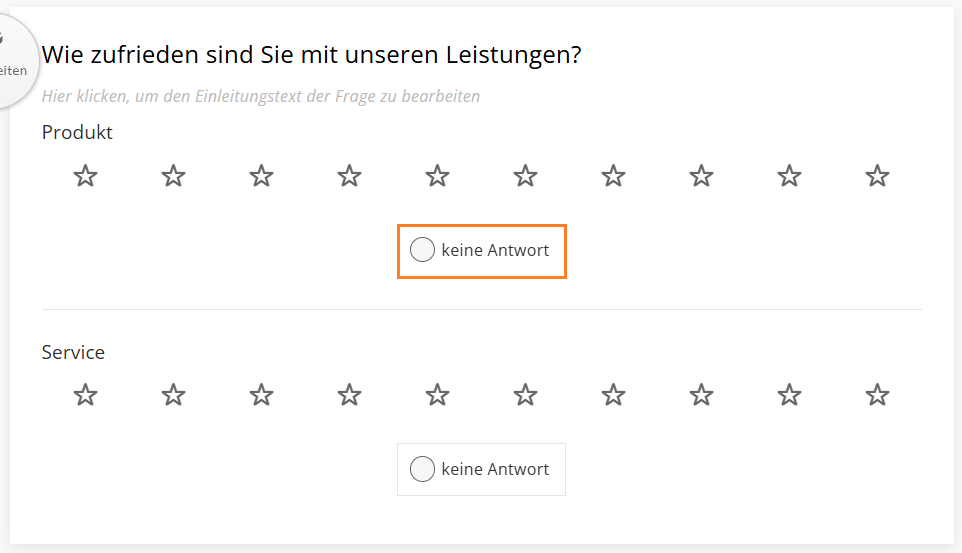Image resolution: width=962 pixels, height=553 pixels.
Task: Select the fifth star for Produkt
Action: (438, 177)
